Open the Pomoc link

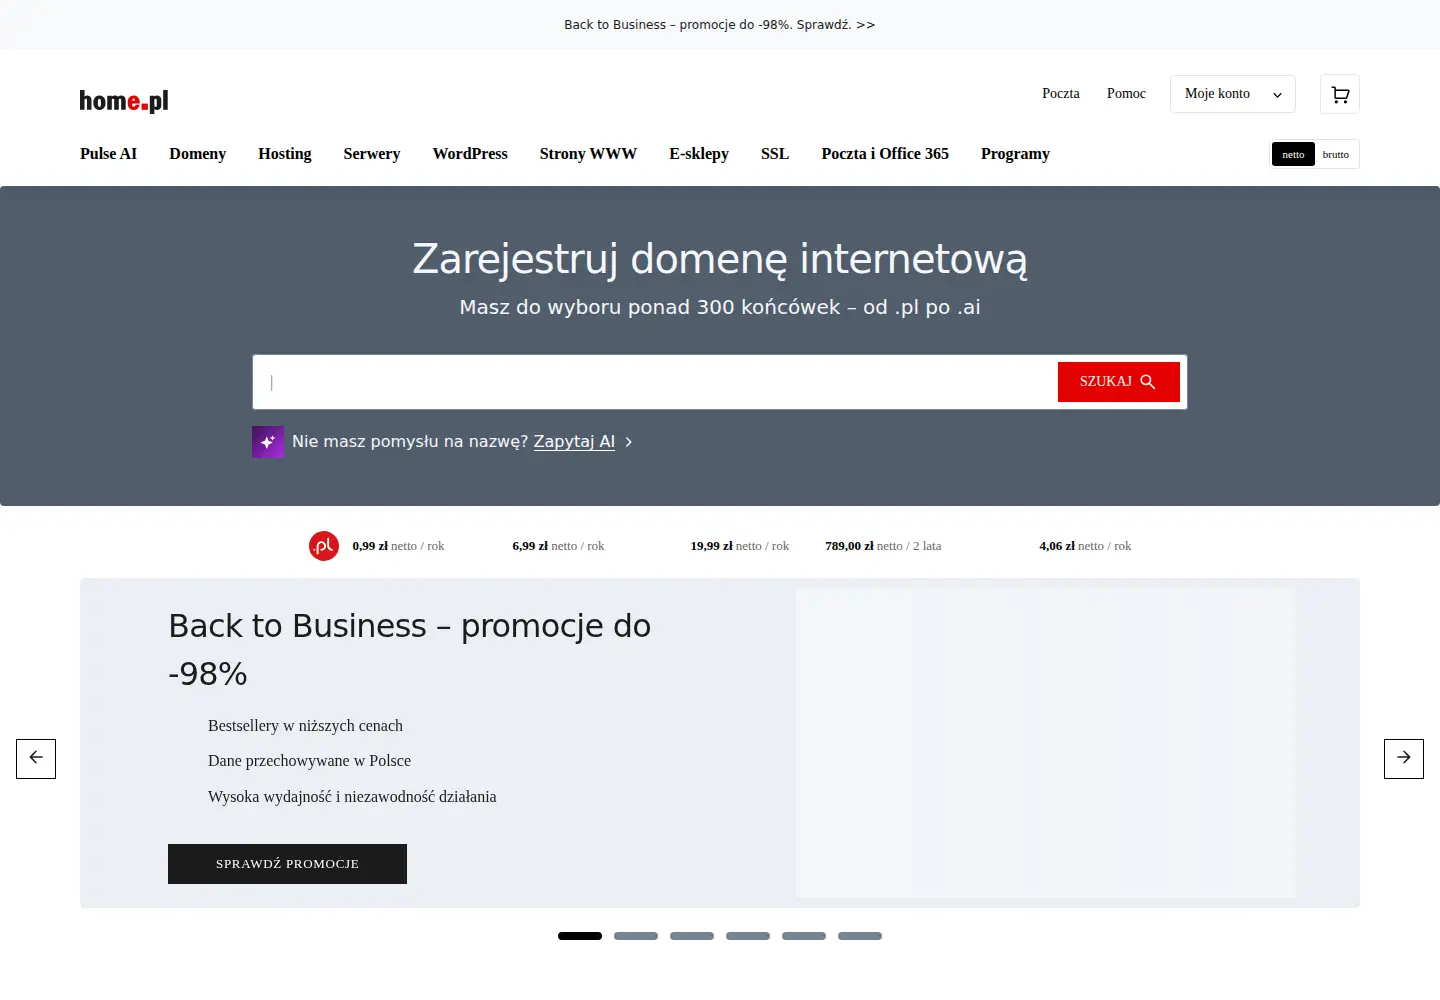coord(1126,94)
